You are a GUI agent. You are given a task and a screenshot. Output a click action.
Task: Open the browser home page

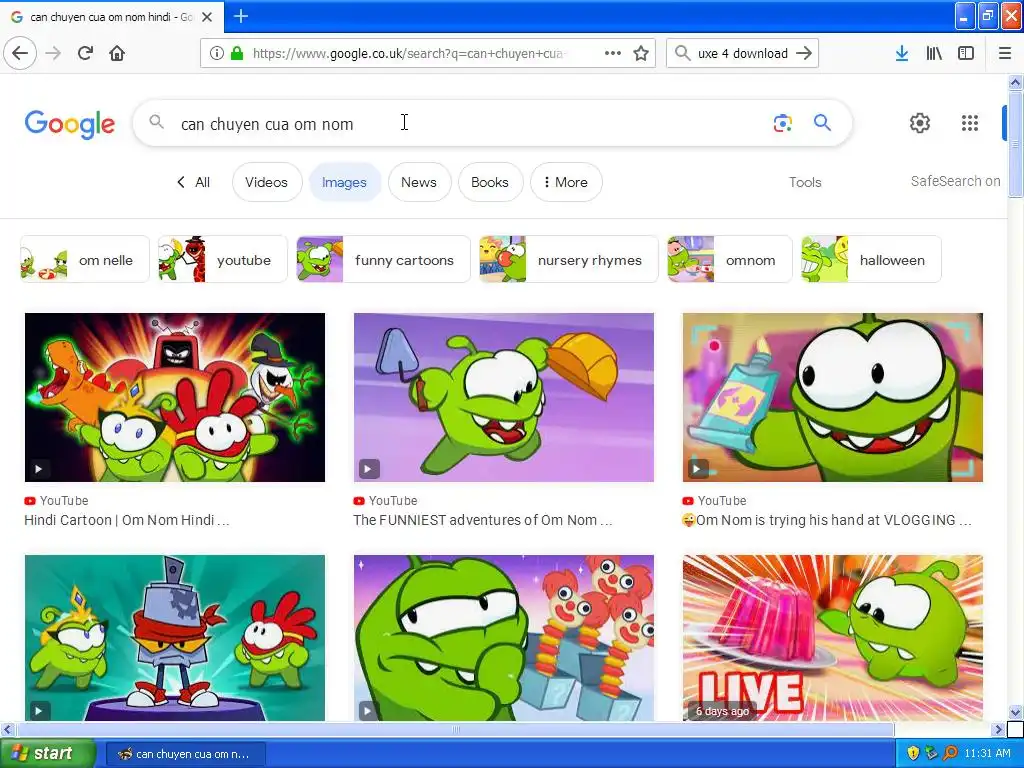[117, 53]
